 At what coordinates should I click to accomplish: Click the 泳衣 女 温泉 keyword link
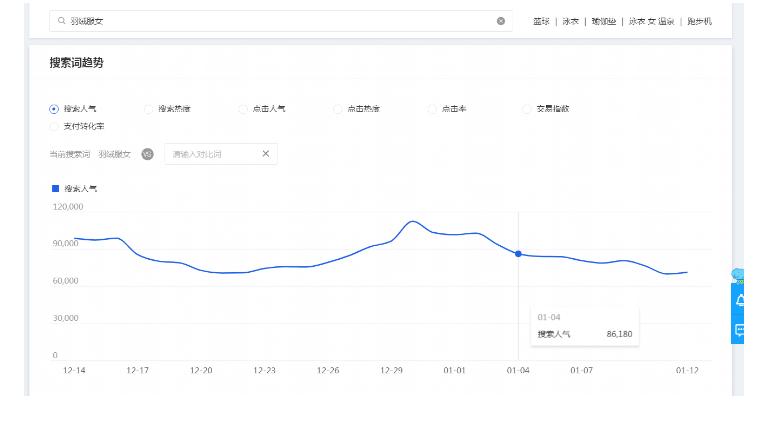click(x=651, y=21)
